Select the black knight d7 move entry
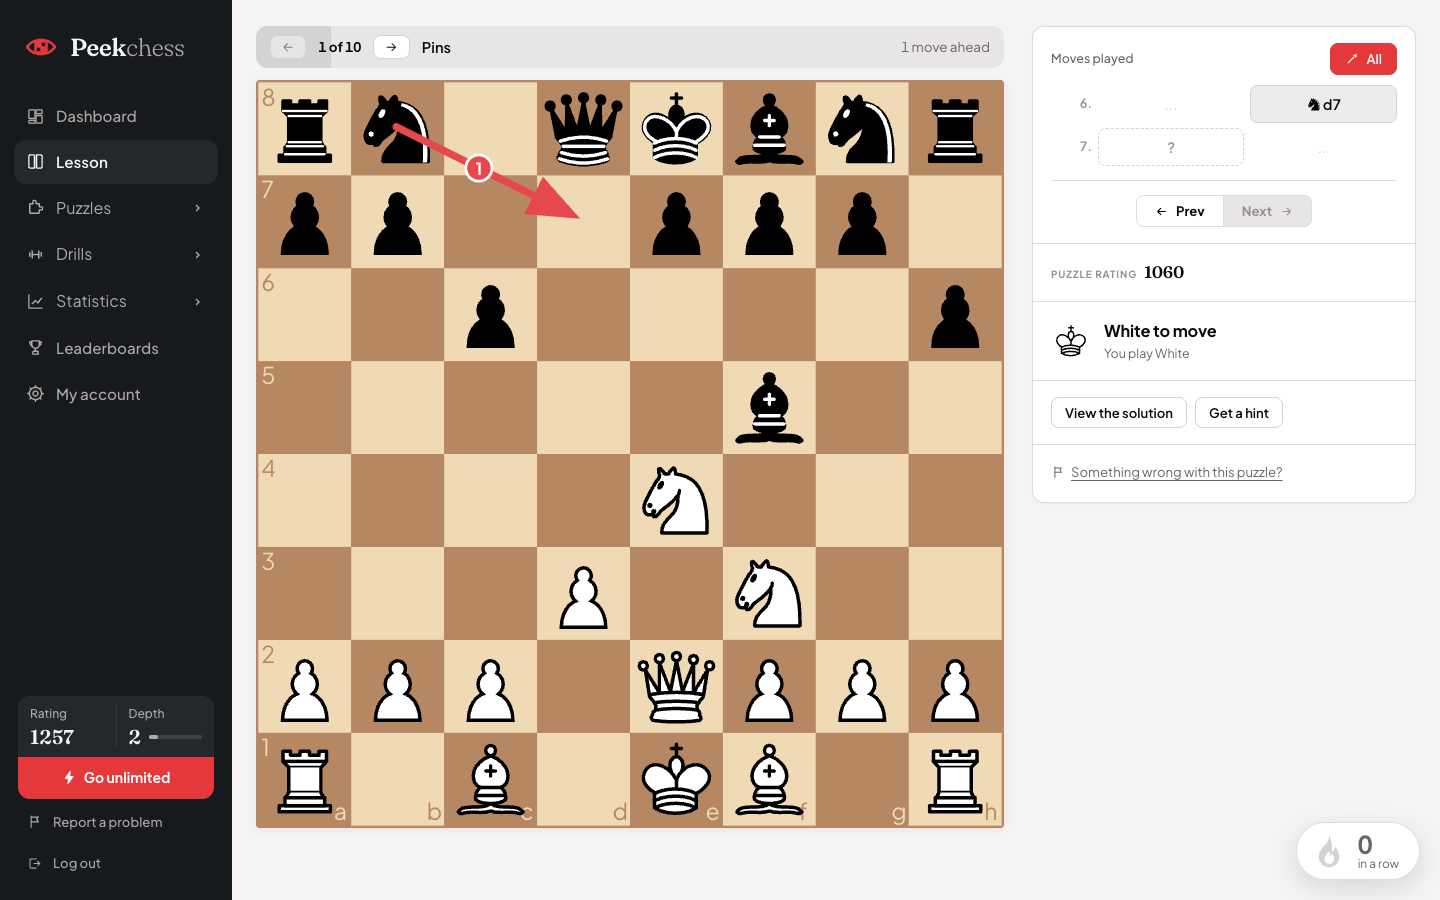 pyautogui.click(x=1323, y=104)
